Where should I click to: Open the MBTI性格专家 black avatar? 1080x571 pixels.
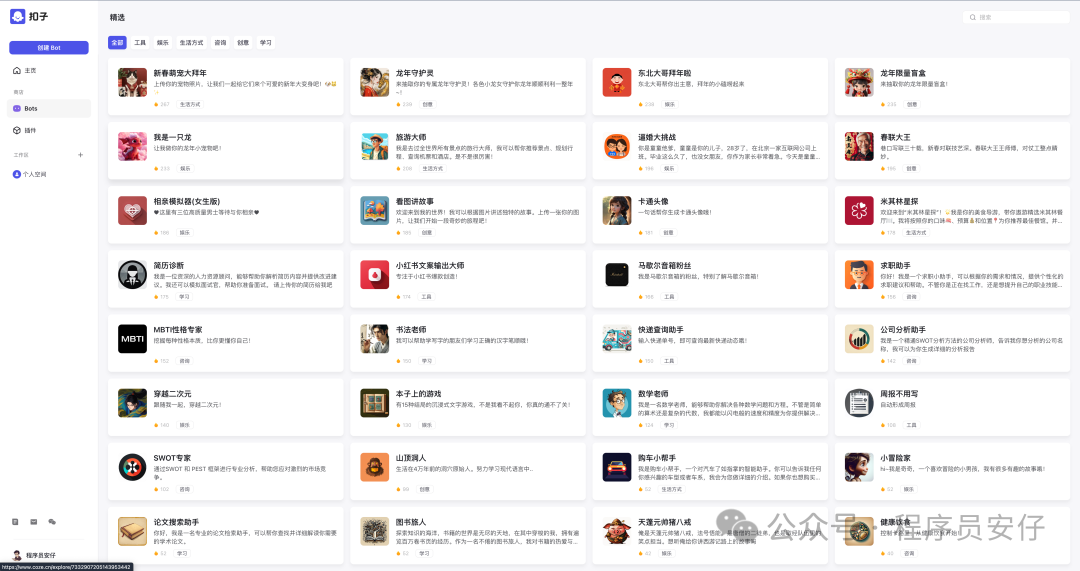pos(132,338)
